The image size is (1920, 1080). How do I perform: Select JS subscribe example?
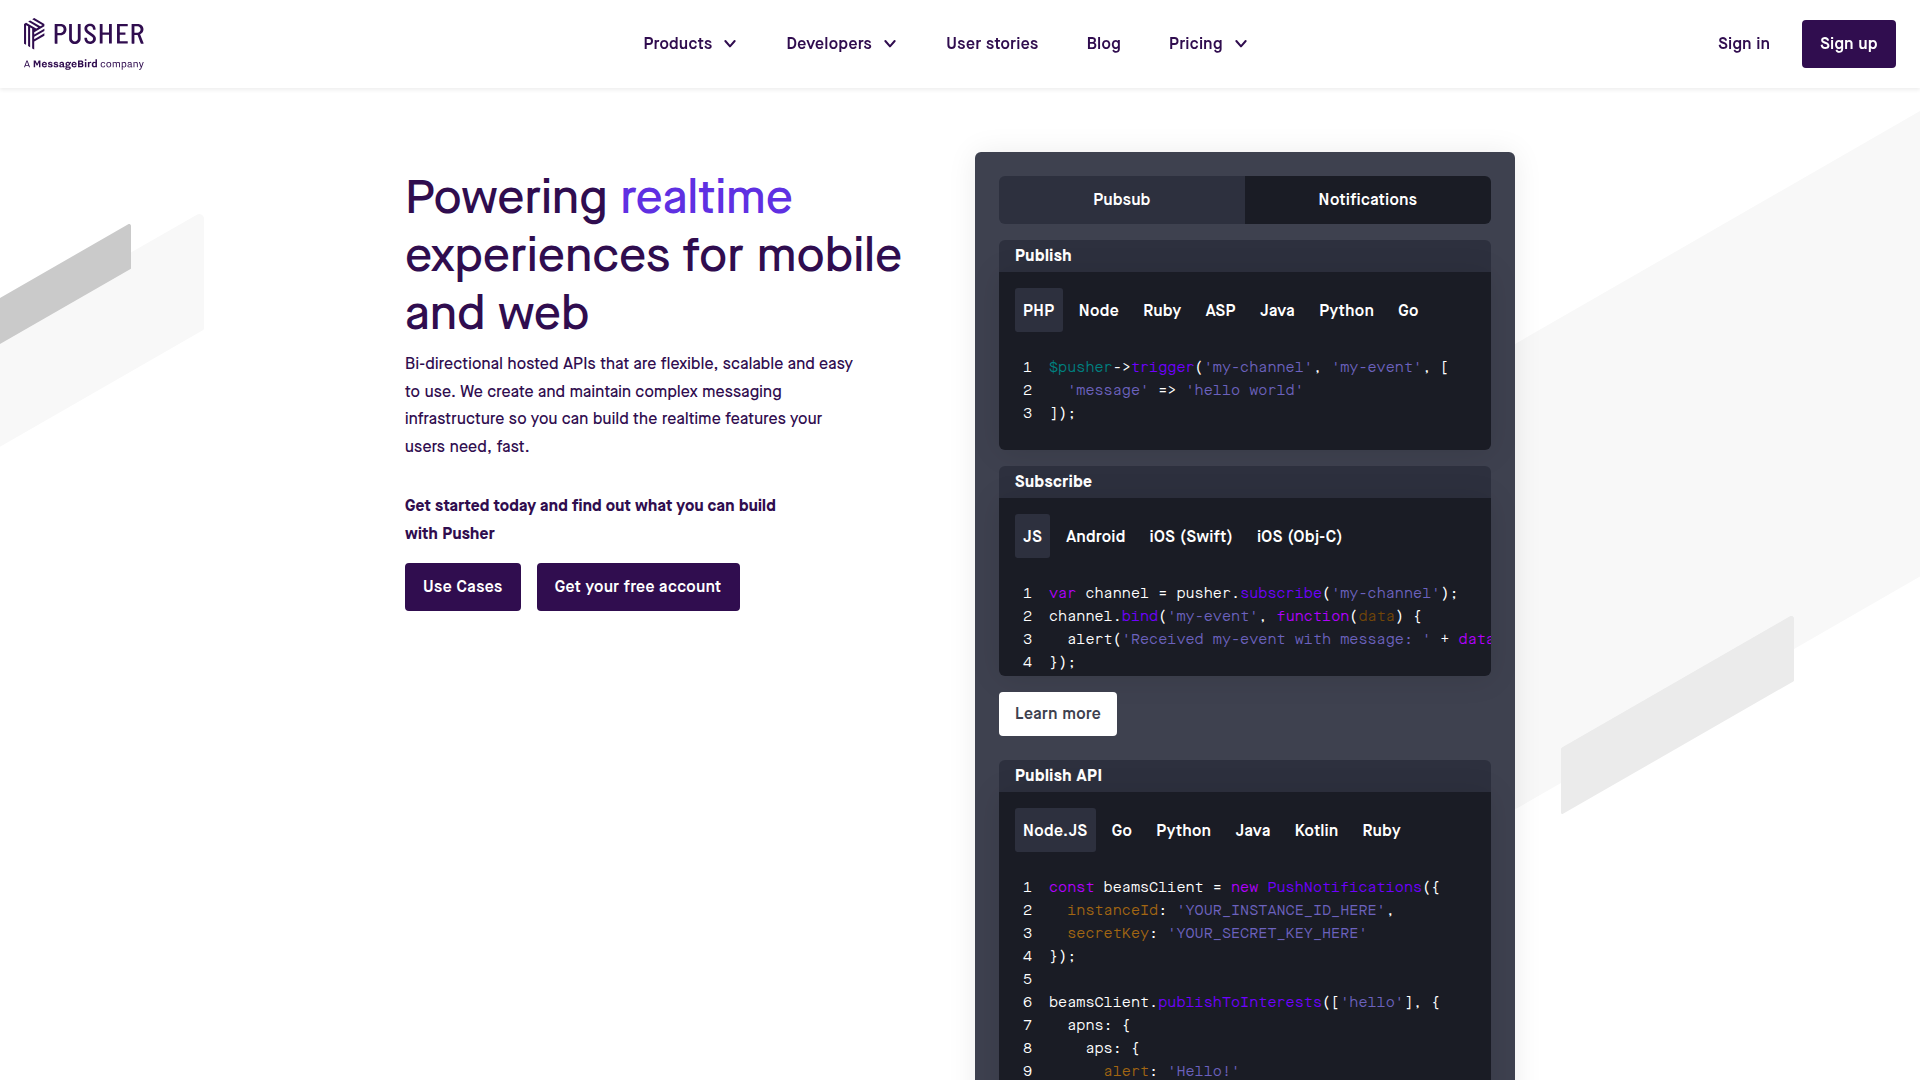[1032, 536]
